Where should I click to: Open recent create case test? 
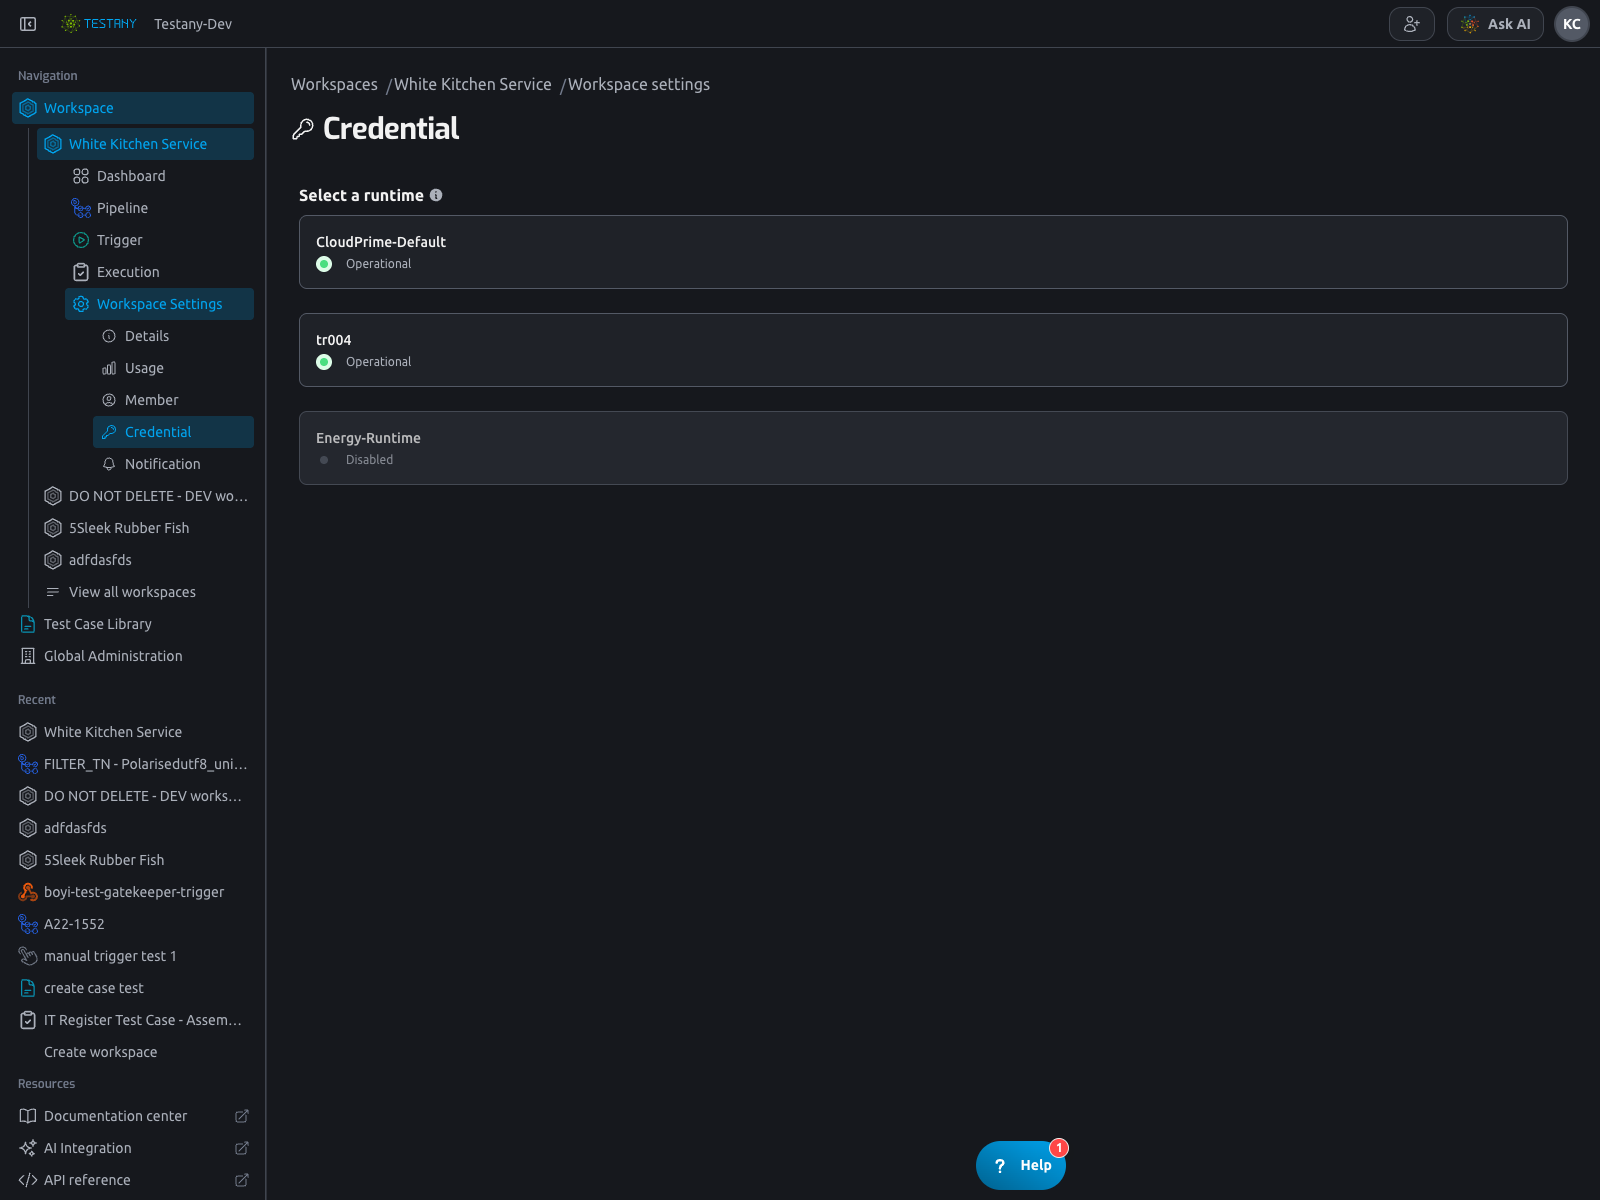tap(133, 988)
